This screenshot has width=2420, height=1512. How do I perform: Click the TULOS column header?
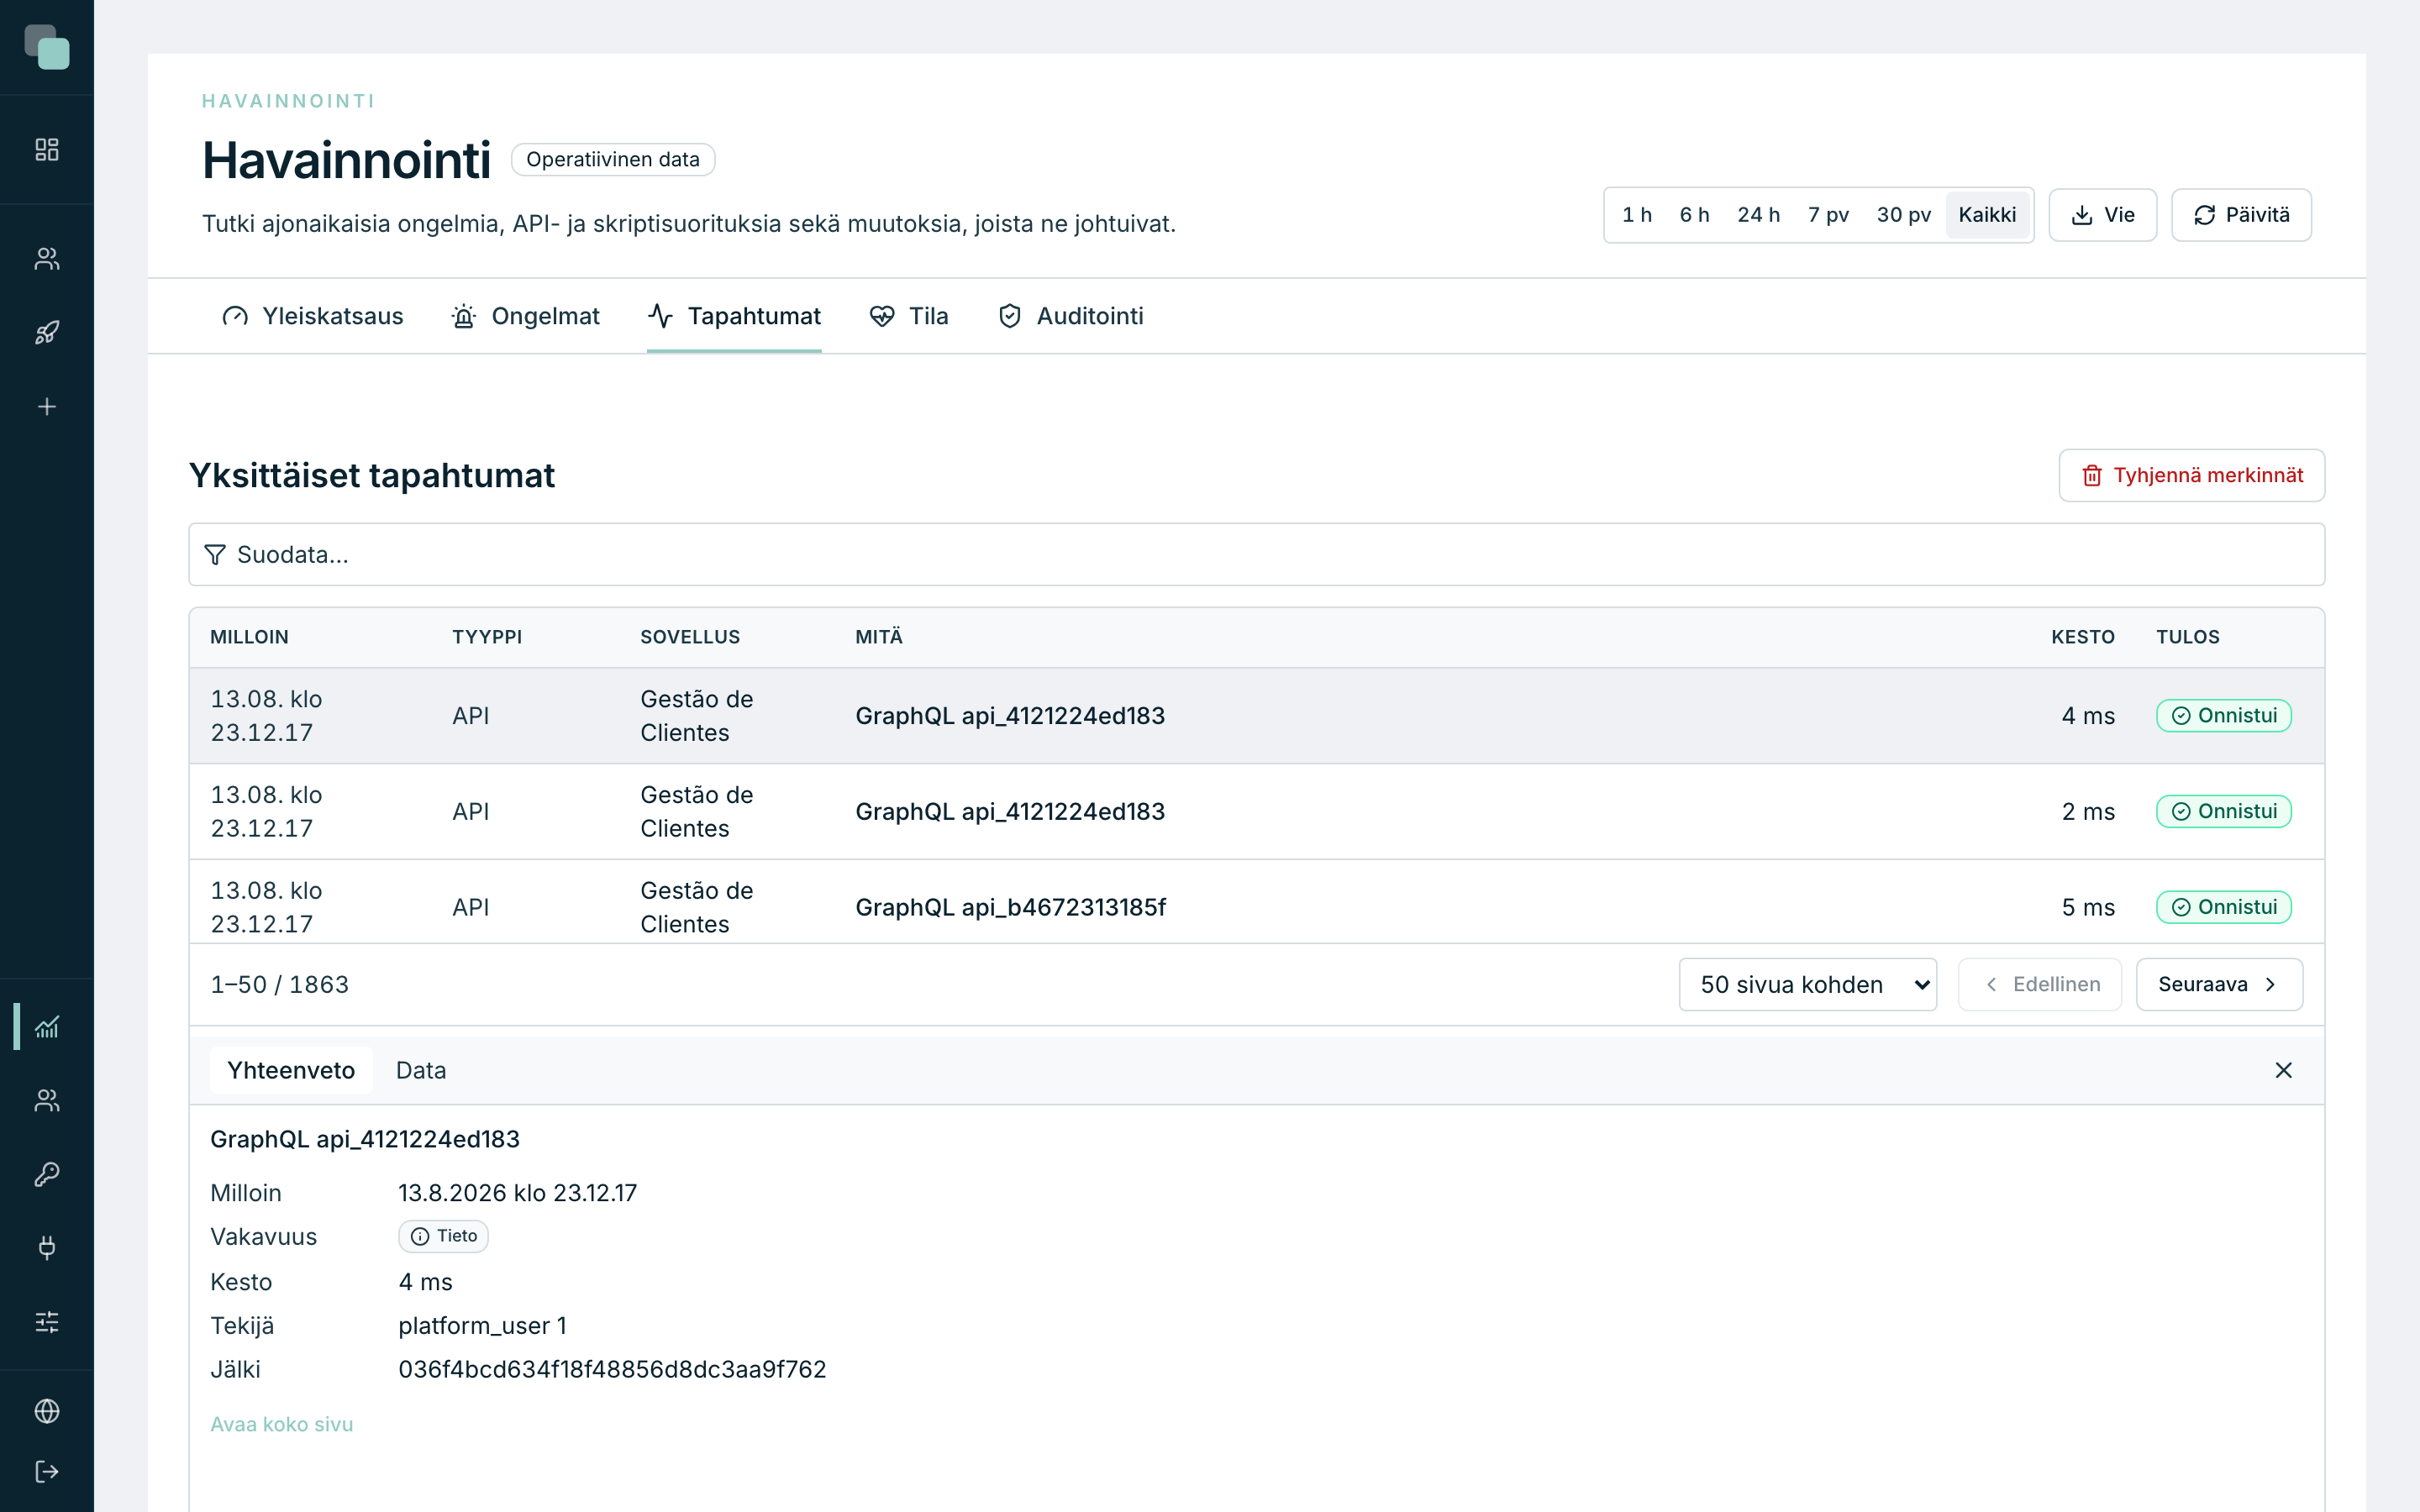coord(2188,637)
